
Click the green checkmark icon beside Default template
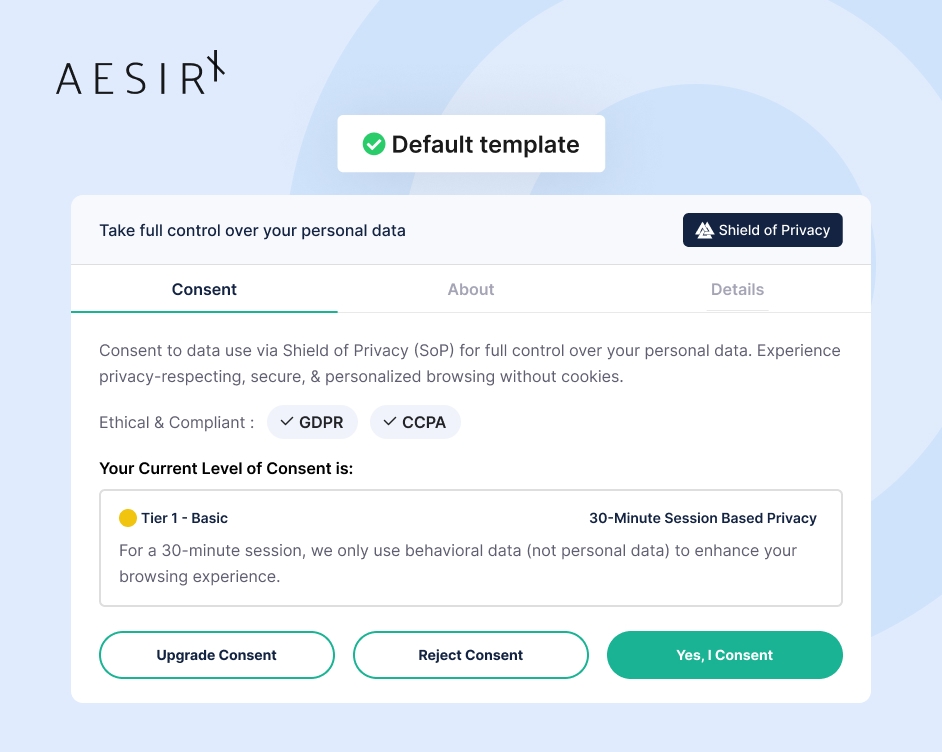tap(374, 144)
